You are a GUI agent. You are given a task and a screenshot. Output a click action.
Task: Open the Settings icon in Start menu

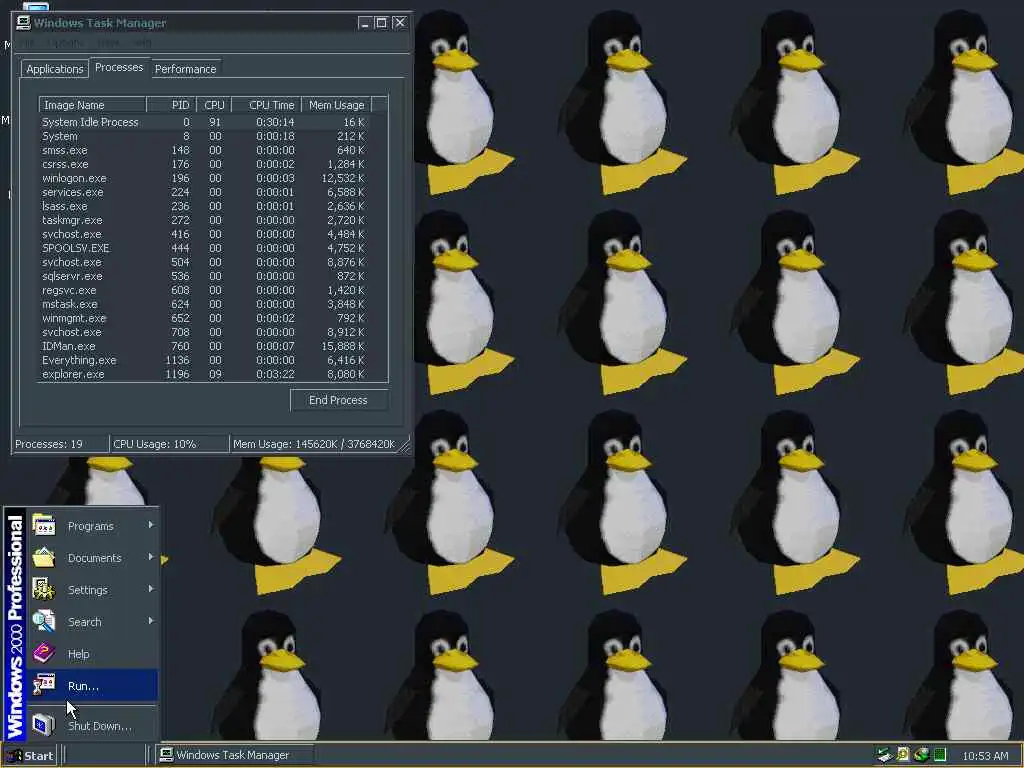click(x=44, y=590)
